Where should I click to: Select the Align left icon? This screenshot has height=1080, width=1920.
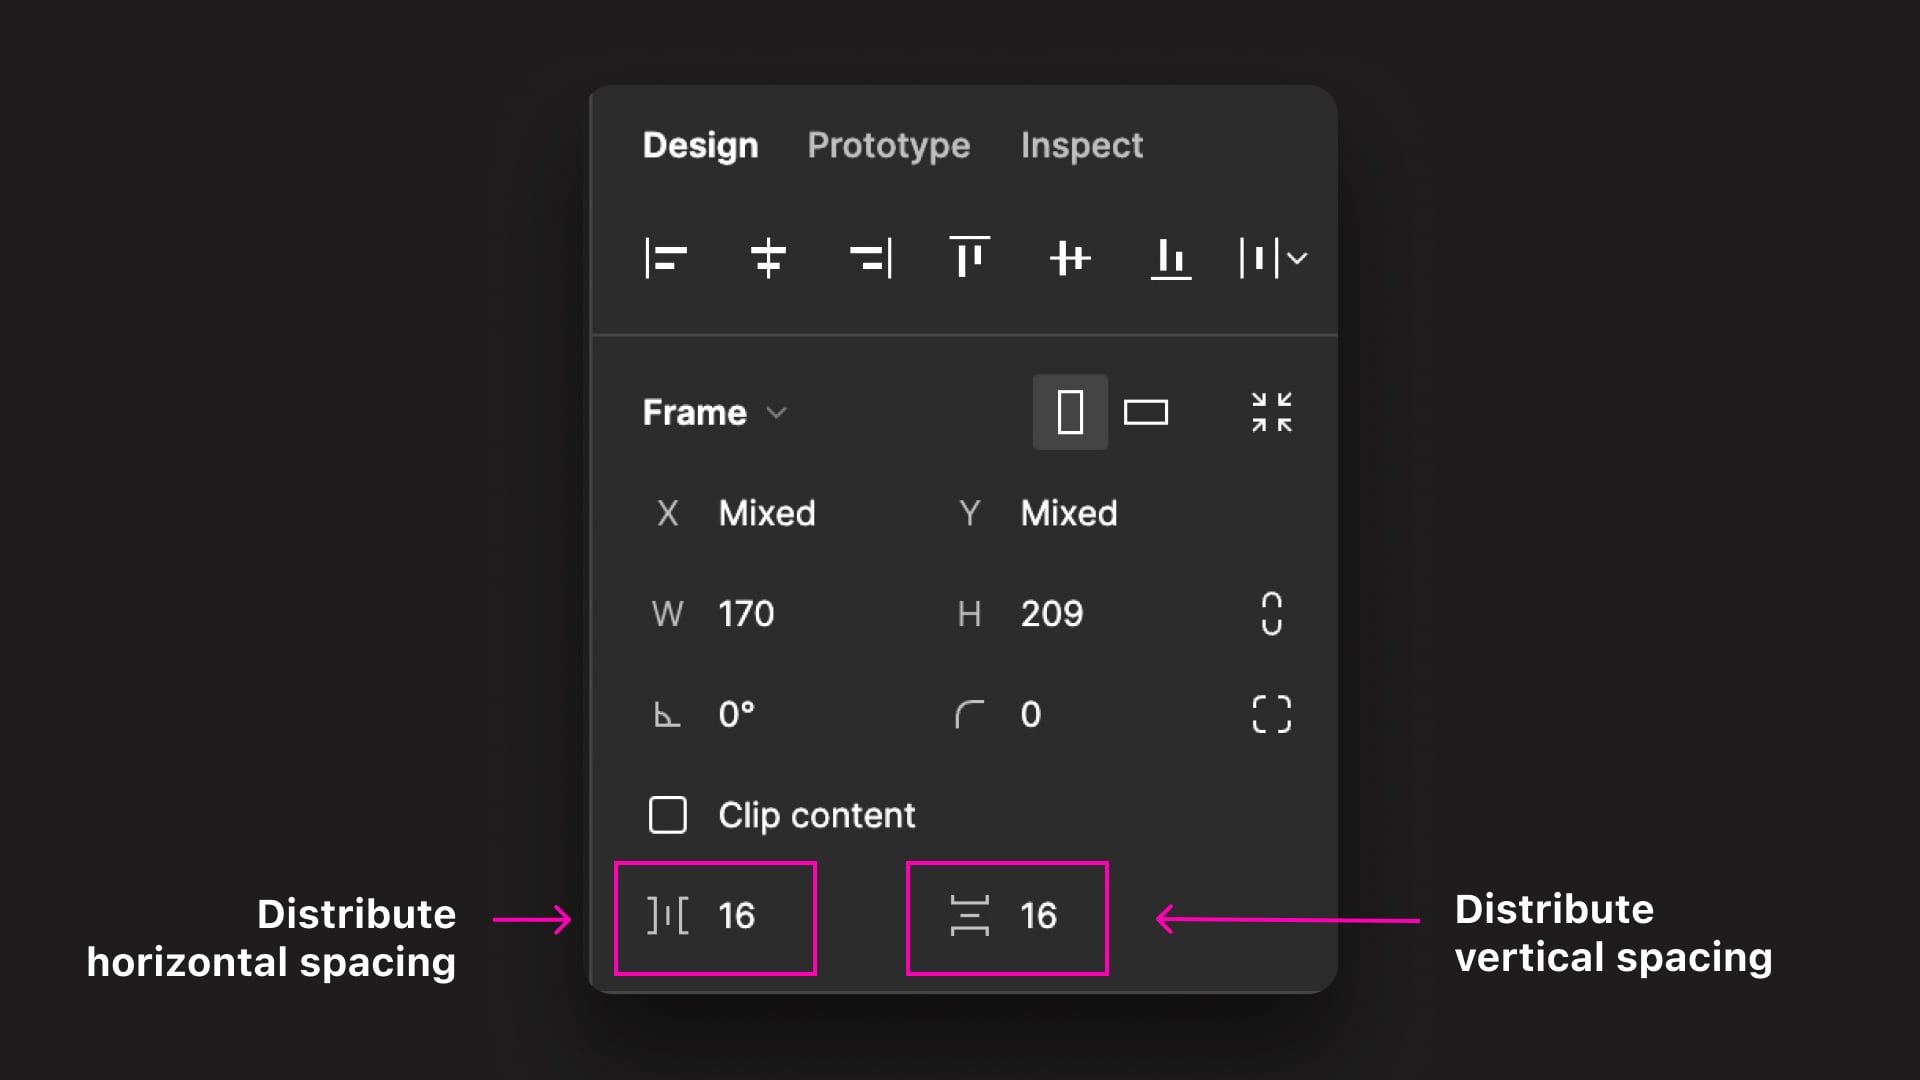(x=666, y=258)
